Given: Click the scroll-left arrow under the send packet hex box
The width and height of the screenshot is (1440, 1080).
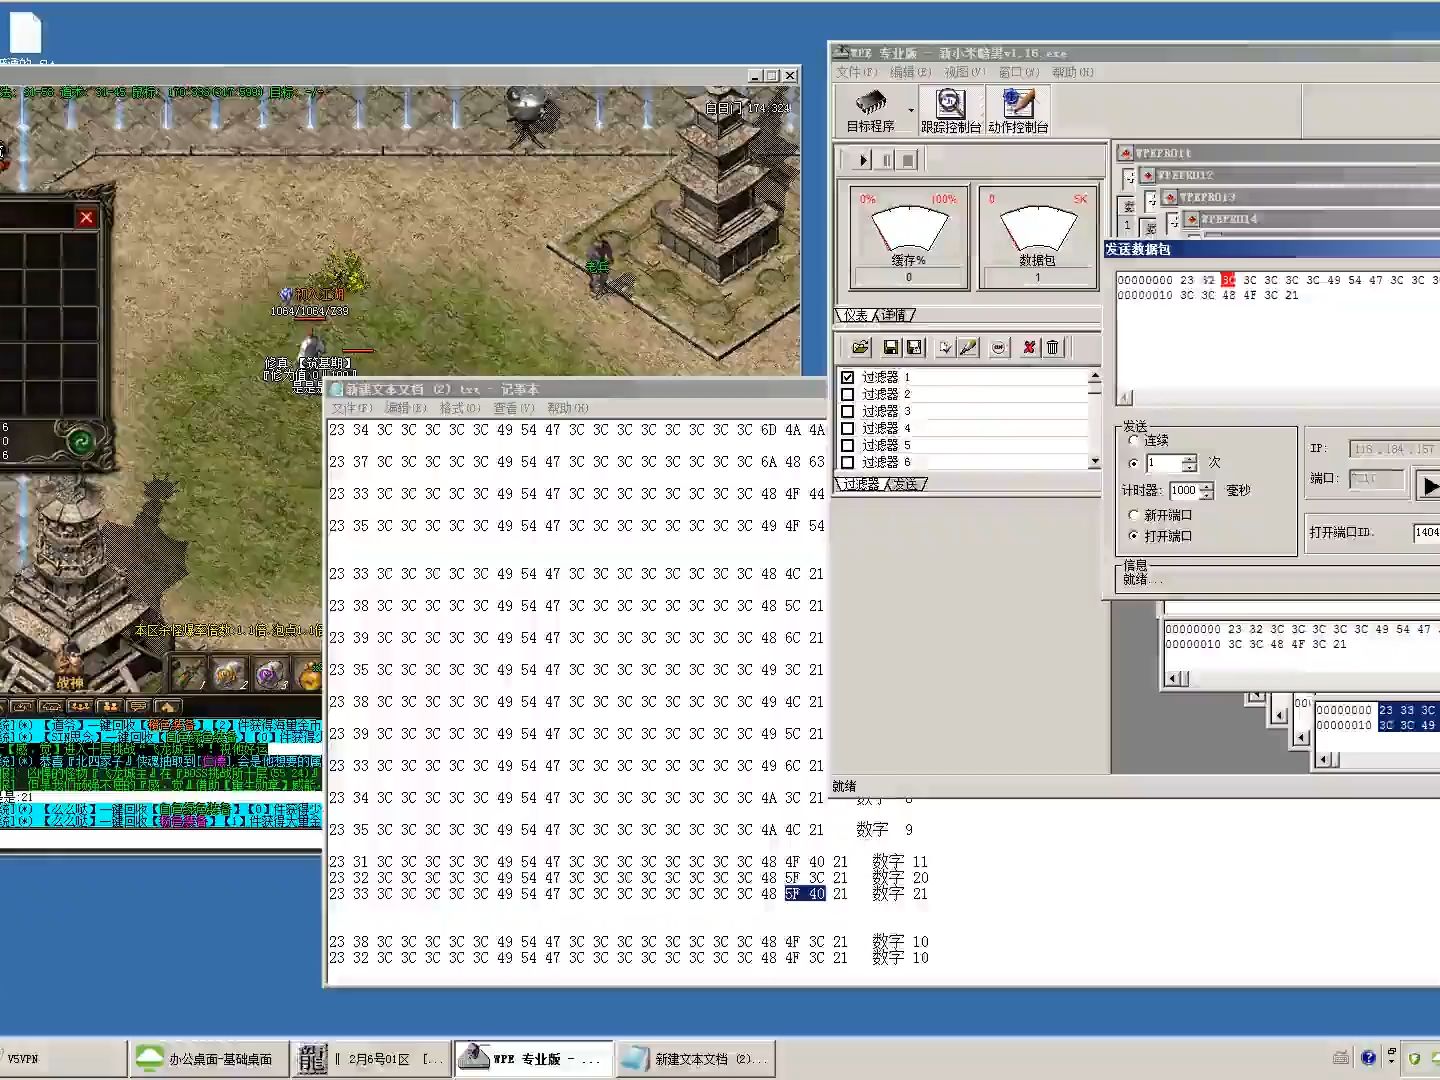Looking at the screenshot, I should pos(1126,397).
